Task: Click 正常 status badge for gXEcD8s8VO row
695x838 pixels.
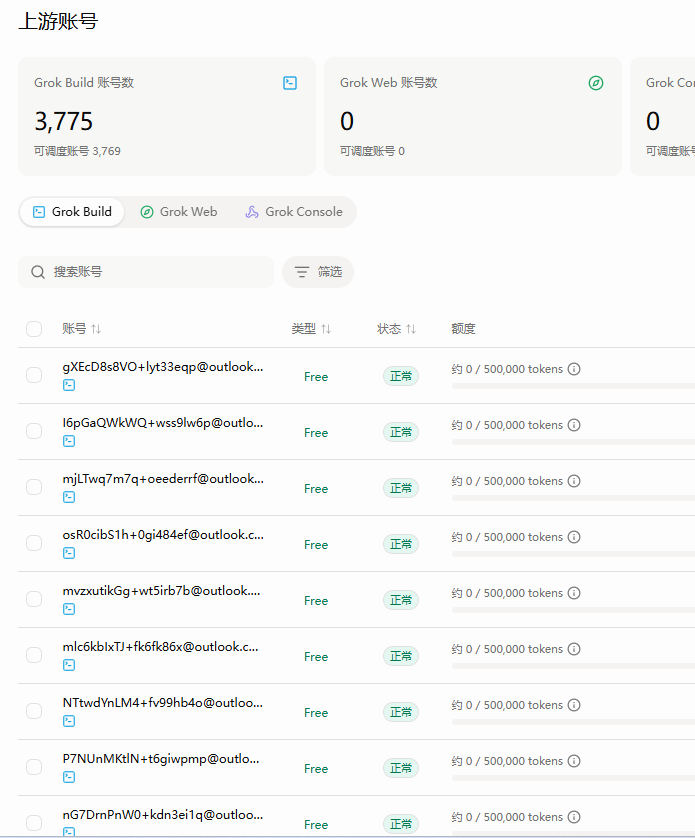Action: click(x=401, y=376)
